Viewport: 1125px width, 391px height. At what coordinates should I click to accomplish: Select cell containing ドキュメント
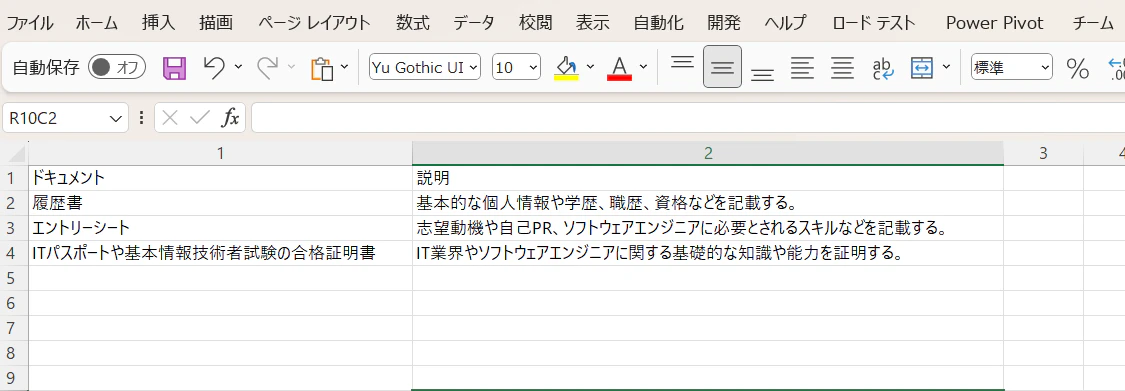pyautogui.click(x=220, y=178)
